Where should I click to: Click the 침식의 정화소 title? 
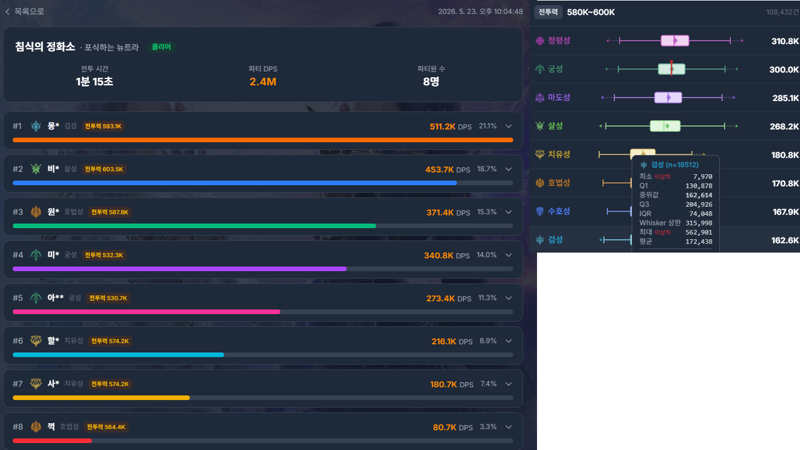click(x=45, y=47)
